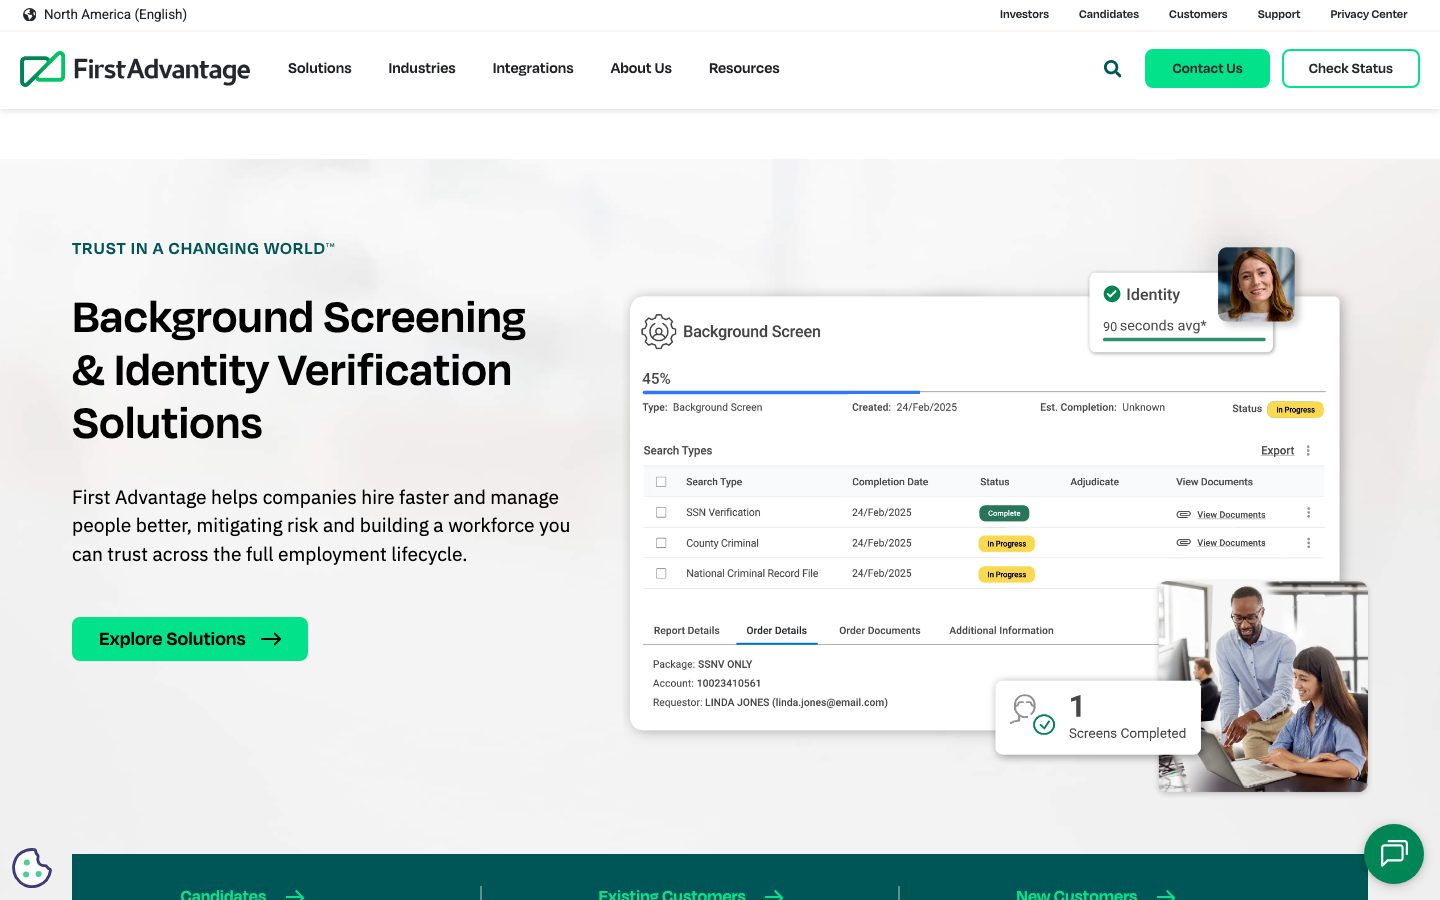This screenshot has width=1440, height=900.
Task: Click the link icon in the SSN Verification row
Action: (x=1184, y=514)
